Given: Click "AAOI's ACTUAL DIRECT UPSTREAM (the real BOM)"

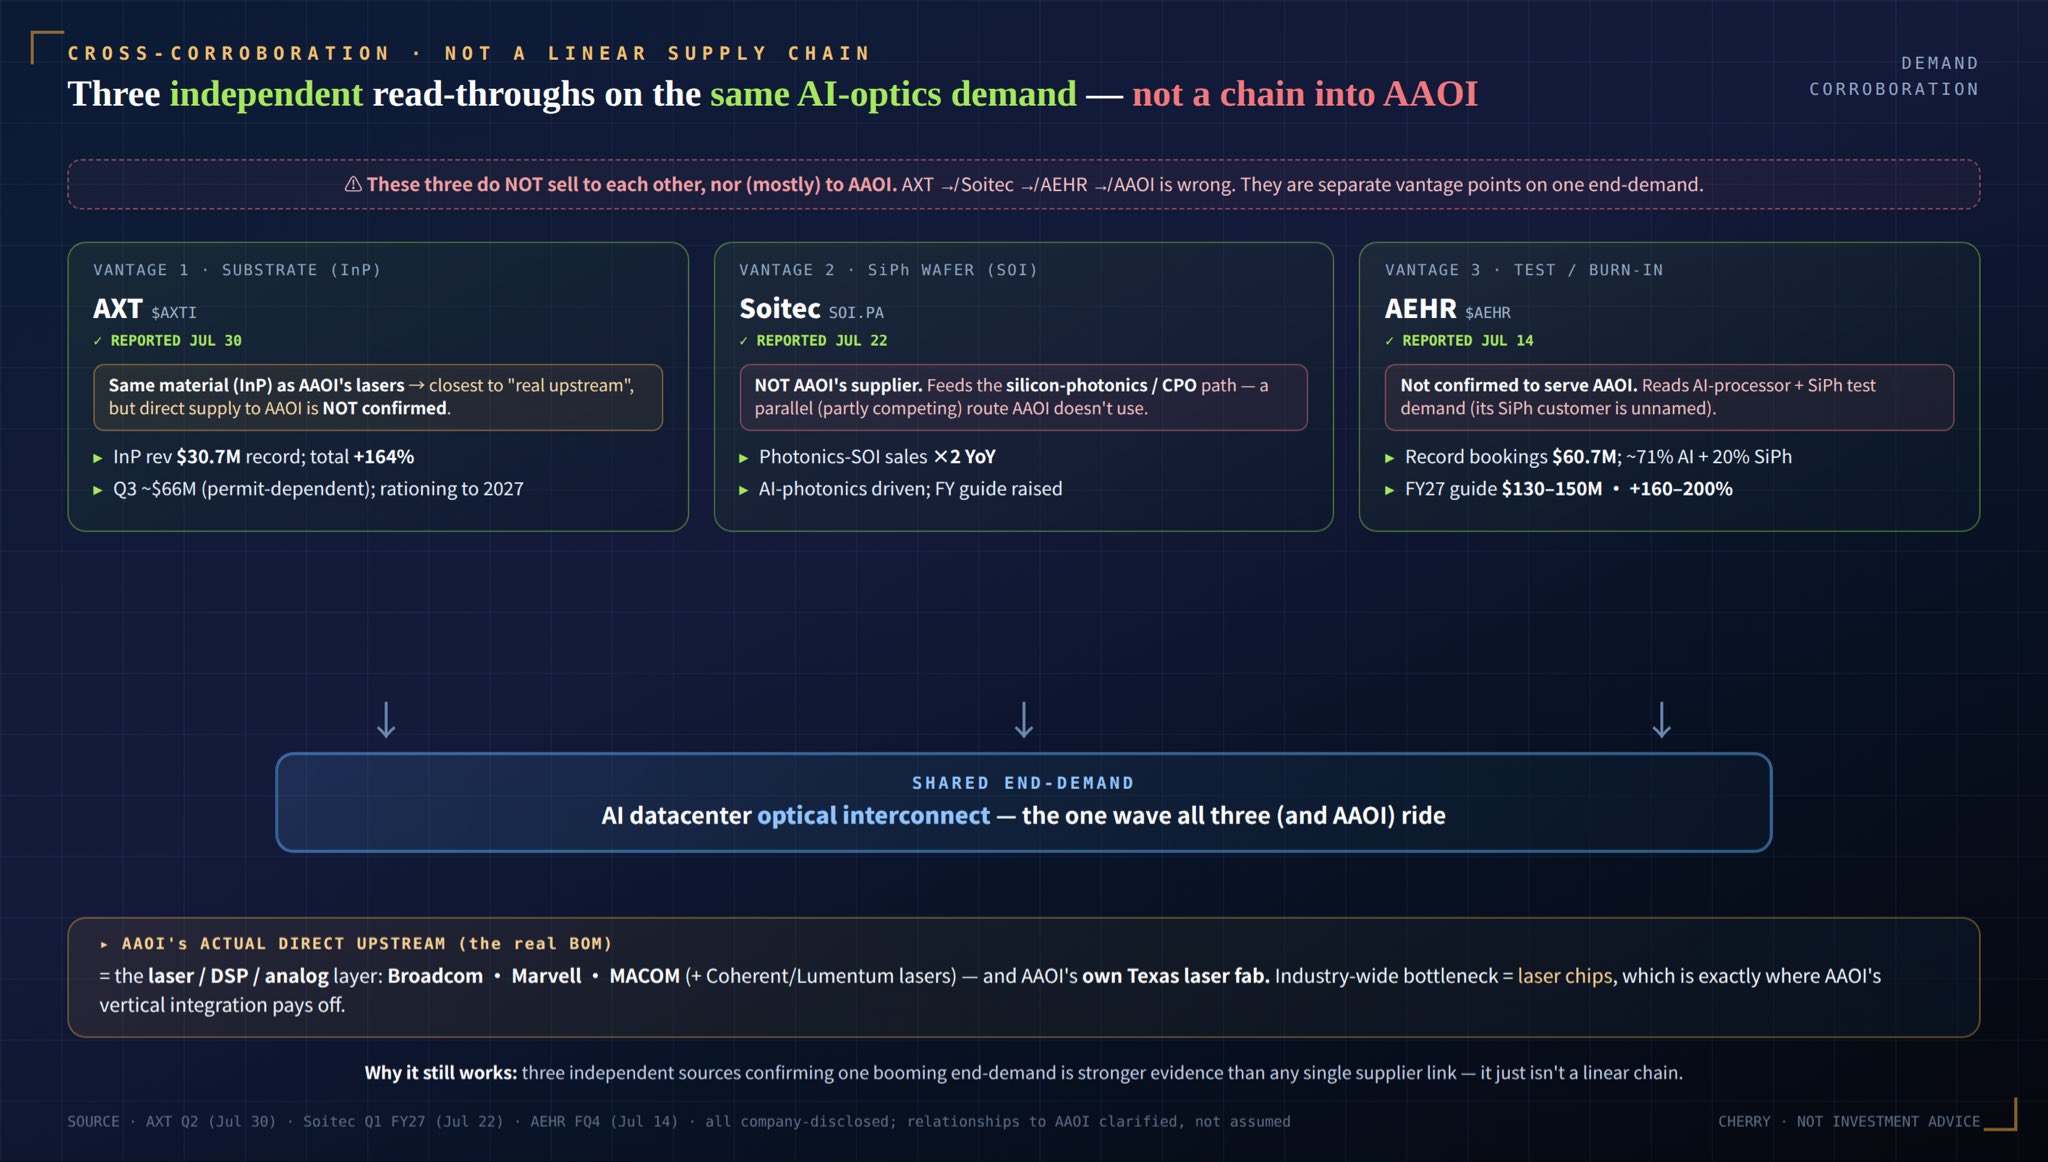Looking at the screenshot, I should [367, 944].
